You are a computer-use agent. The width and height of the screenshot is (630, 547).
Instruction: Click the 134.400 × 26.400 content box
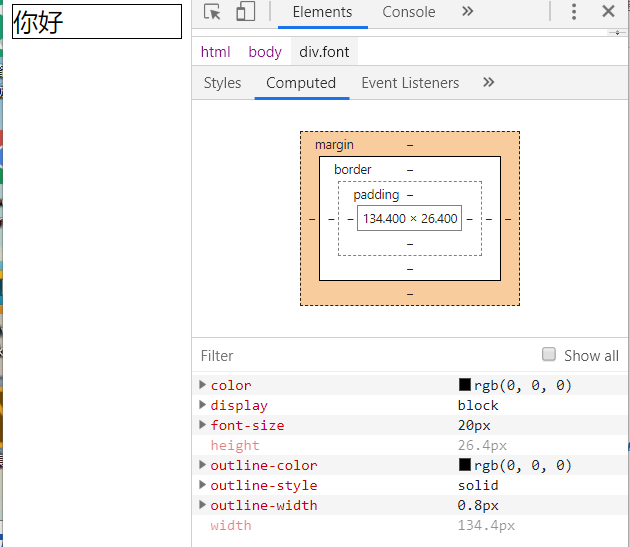pyautogui.click(x=409, y=218)
